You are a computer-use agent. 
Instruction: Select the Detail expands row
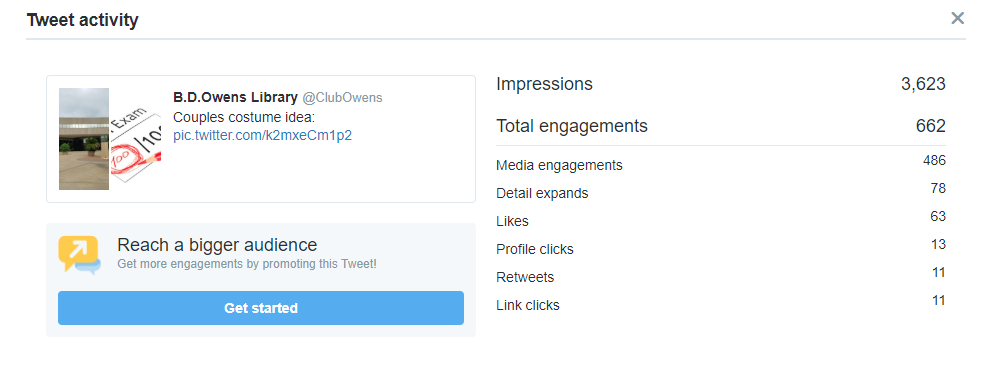(x=721, y=193)
